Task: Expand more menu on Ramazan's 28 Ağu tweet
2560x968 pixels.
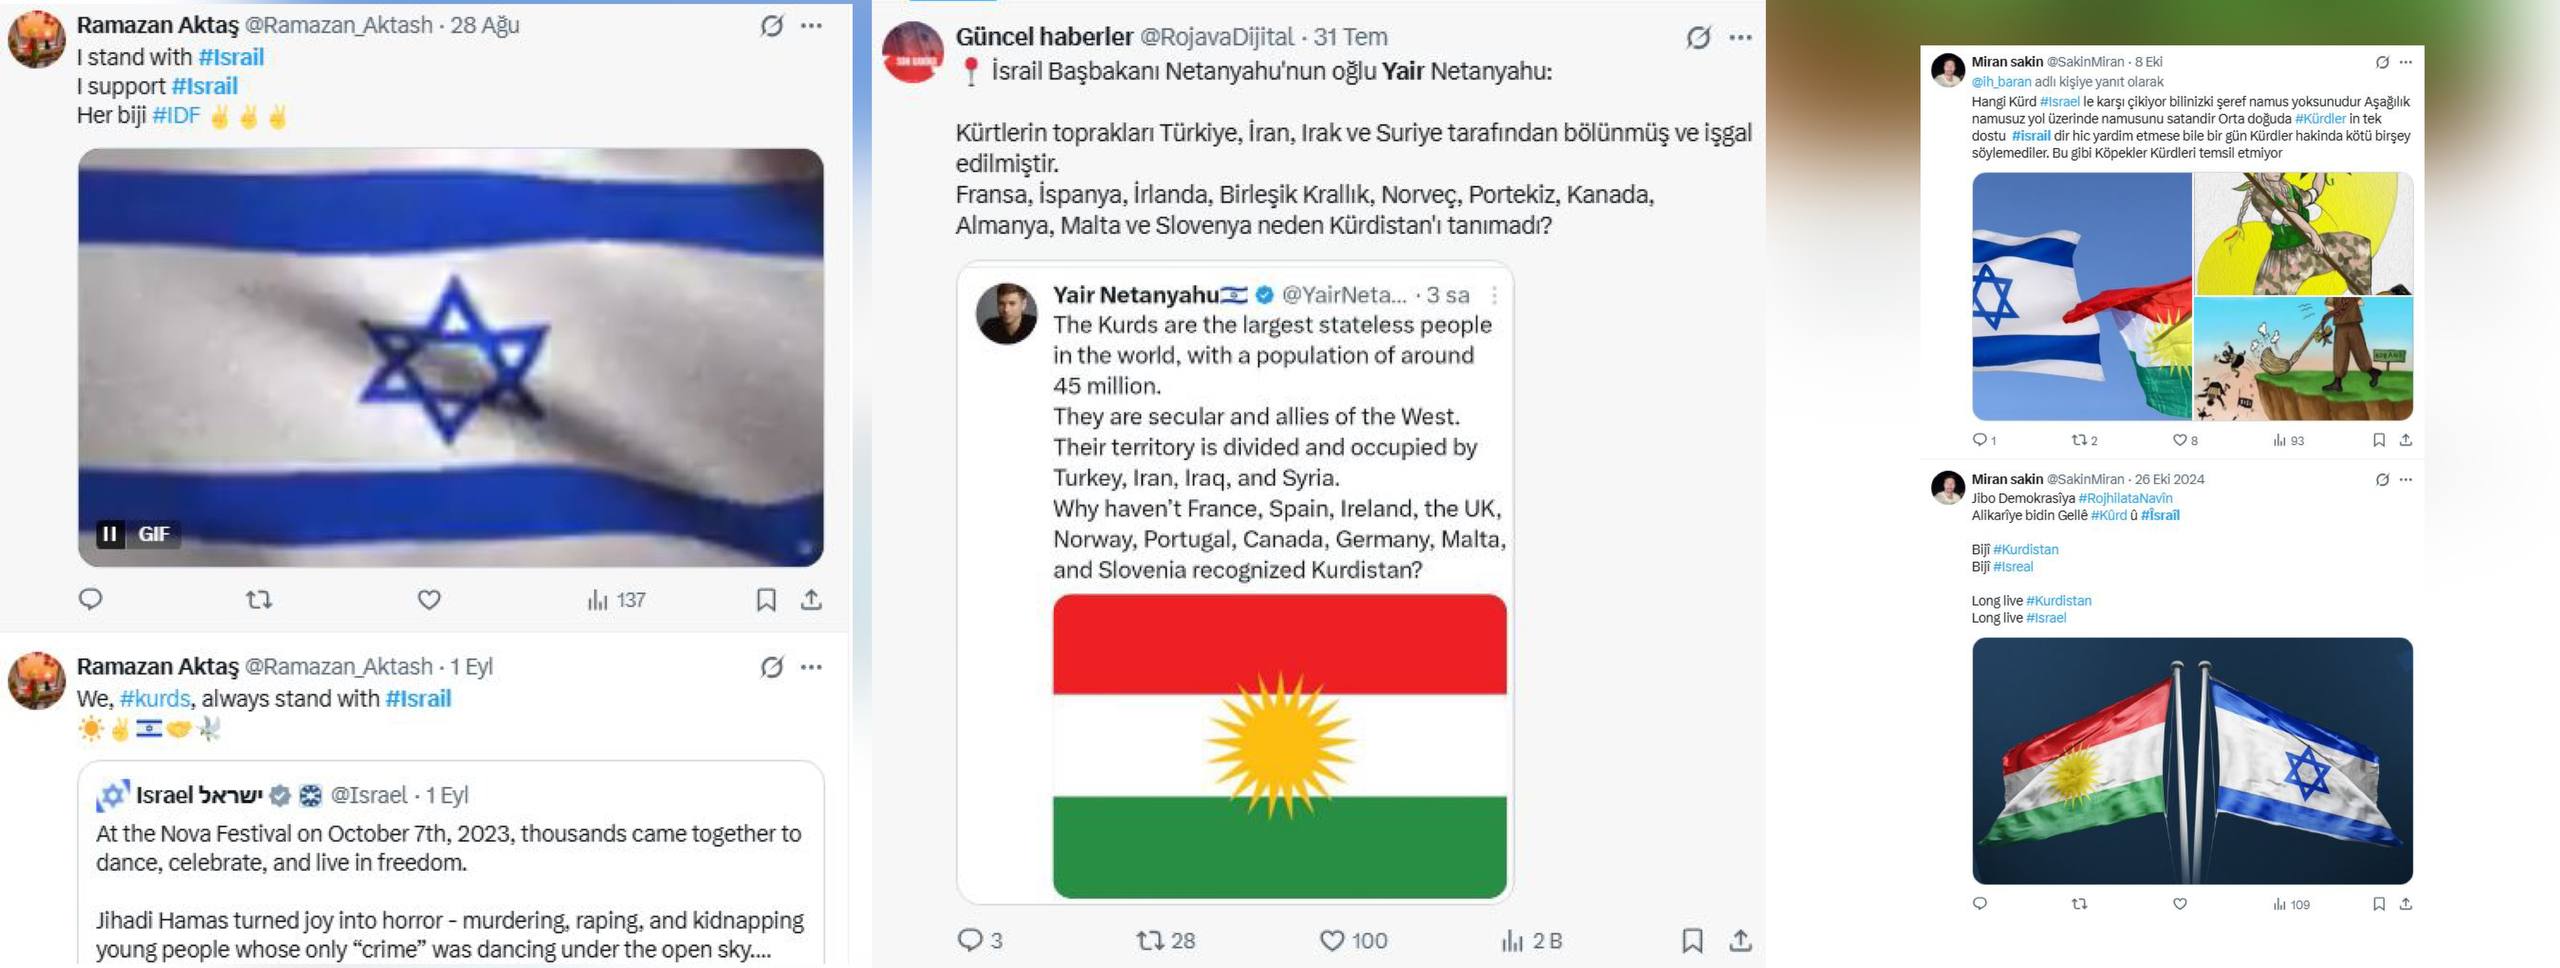Action: pyautogui.click(x=811, y=26)
